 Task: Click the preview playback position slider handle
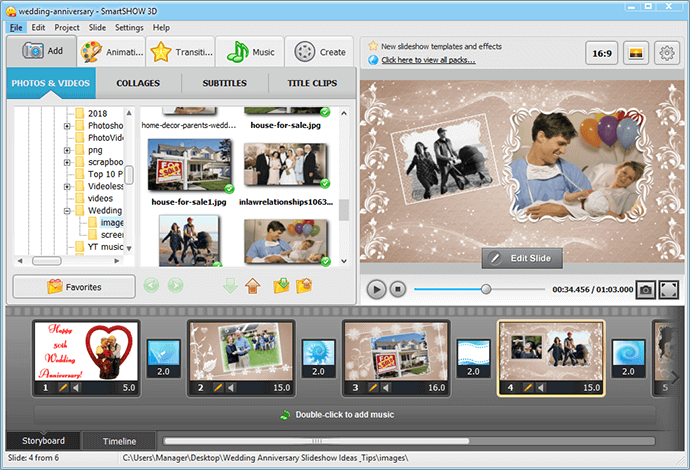[486, 289]
